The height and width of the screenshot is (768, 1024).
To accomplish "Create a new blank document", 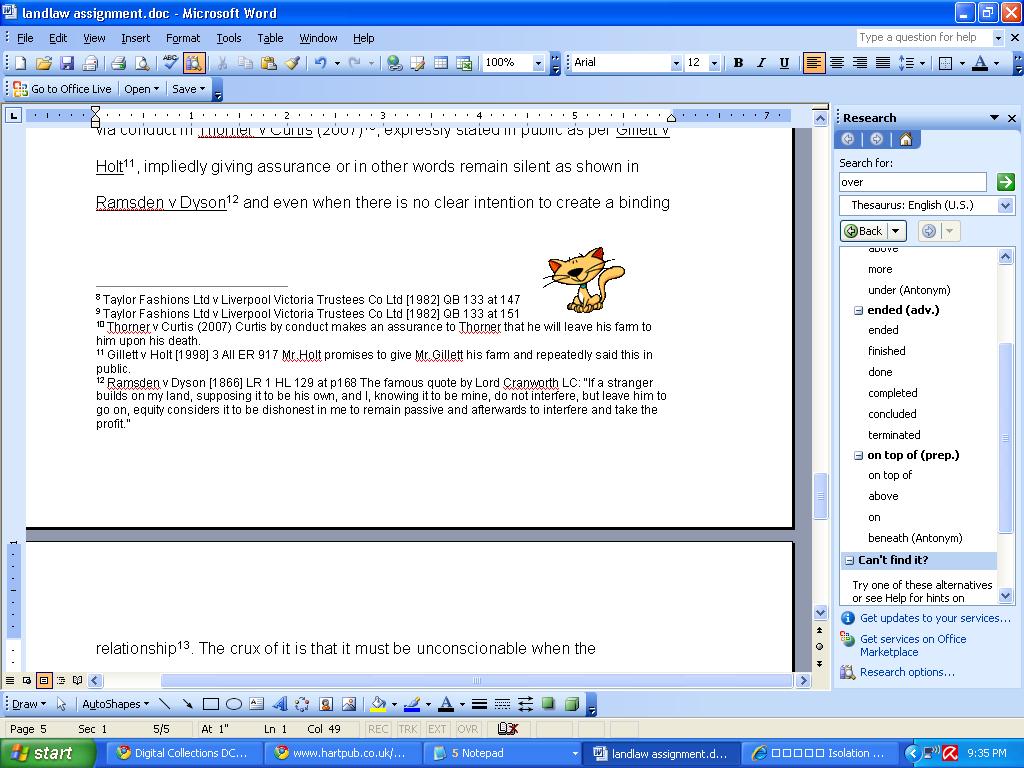I will click(x=20, y=63).
